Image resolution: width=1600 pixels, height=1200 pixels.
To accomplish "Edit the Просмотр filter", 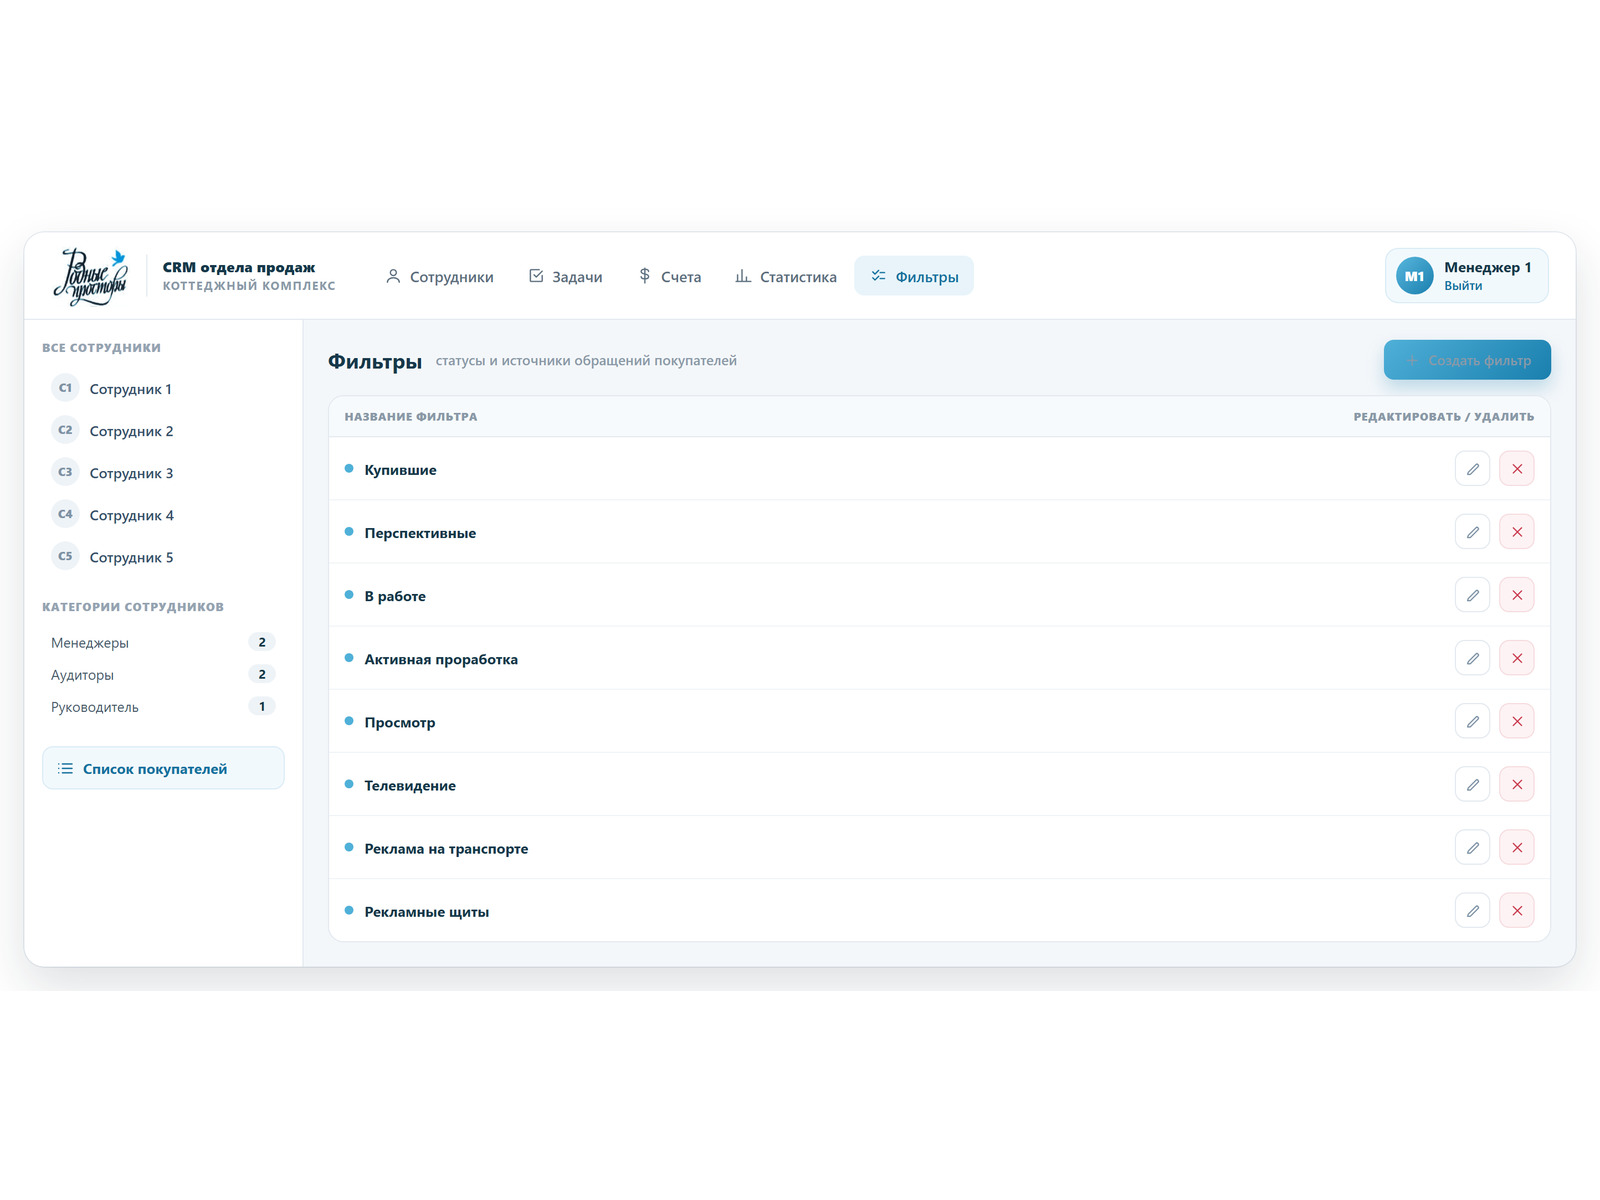I will [x=1472, y=721].
